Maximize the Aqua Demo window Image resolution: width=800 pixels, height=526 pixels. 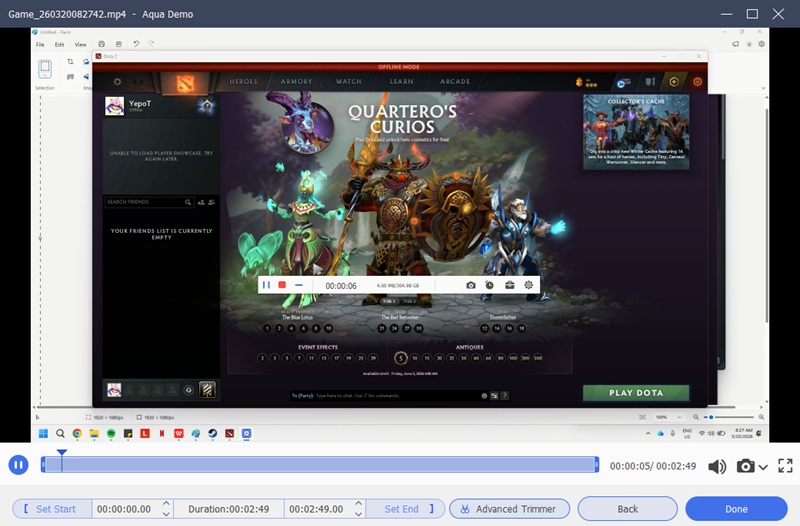click(x=752, y=14)
